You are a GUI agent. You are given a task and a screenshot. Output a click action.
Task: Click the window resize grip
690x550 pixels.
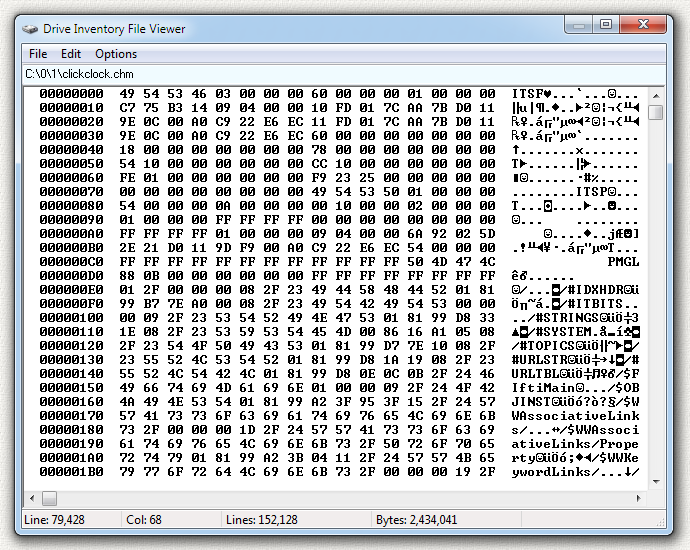click(x=661, y=522)
